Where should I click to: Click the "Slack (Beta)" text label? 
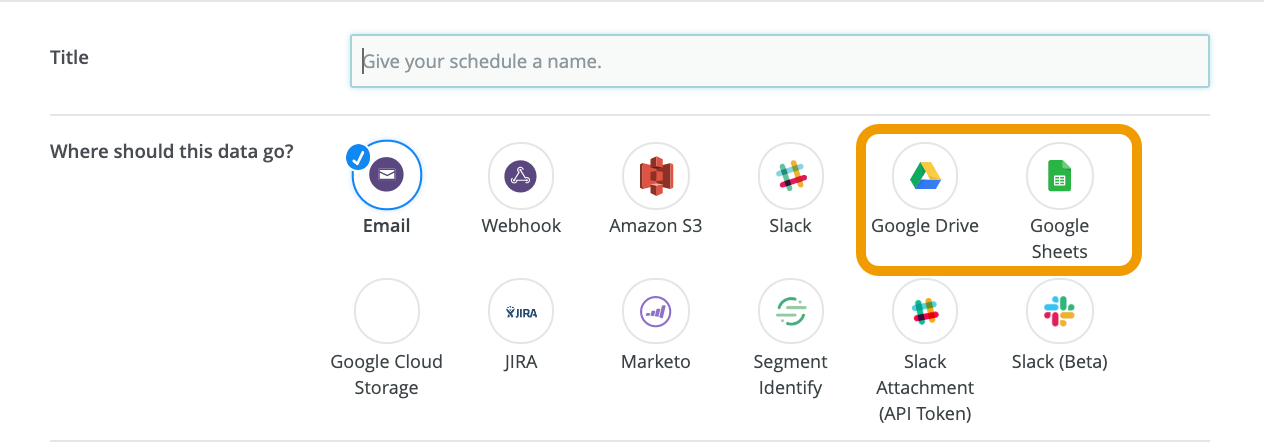1059,362
